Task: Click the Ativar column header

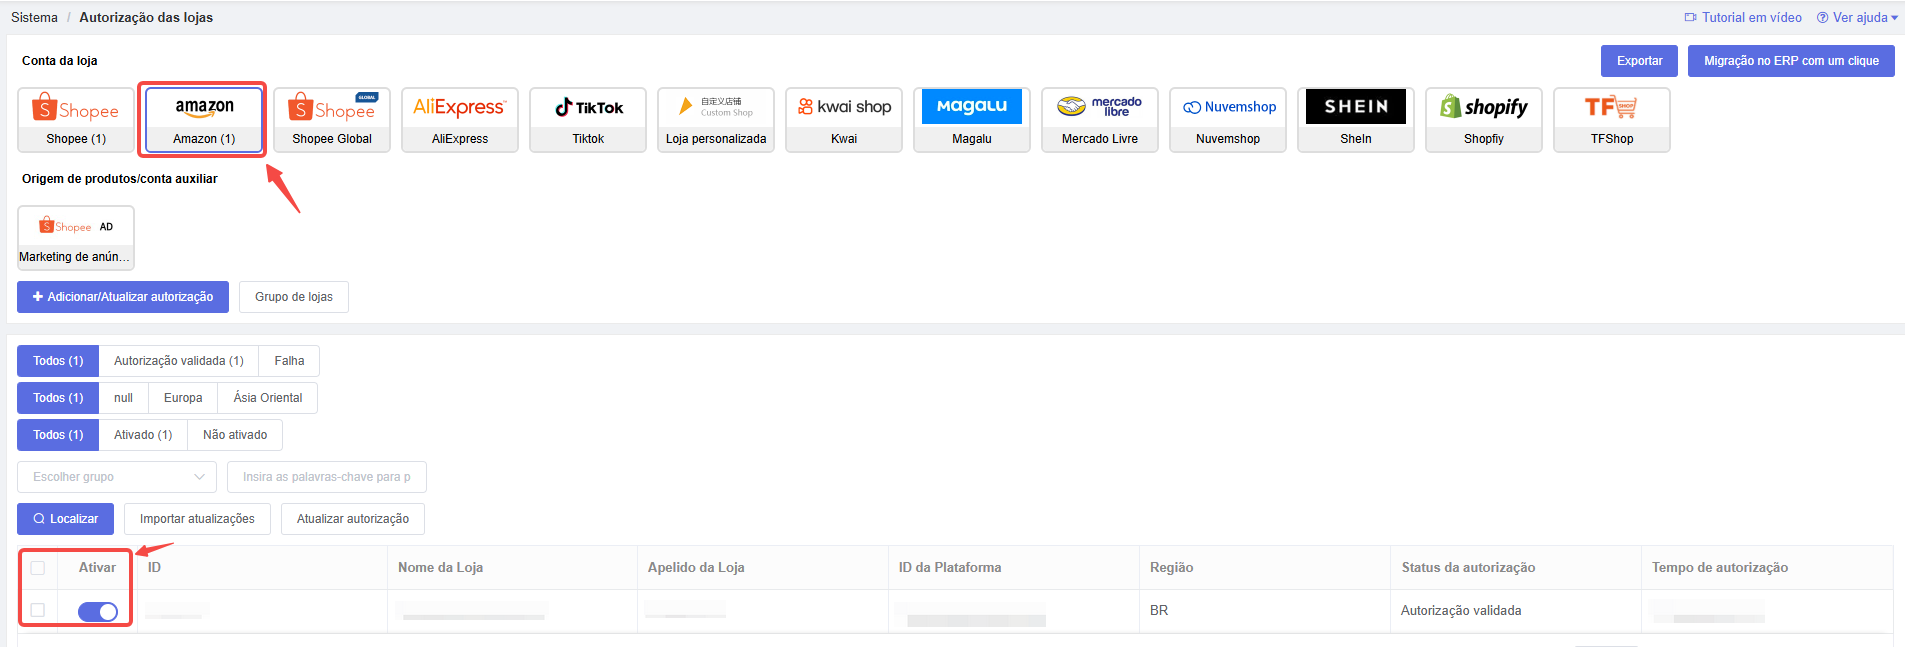Action: [x=97, y=567]
